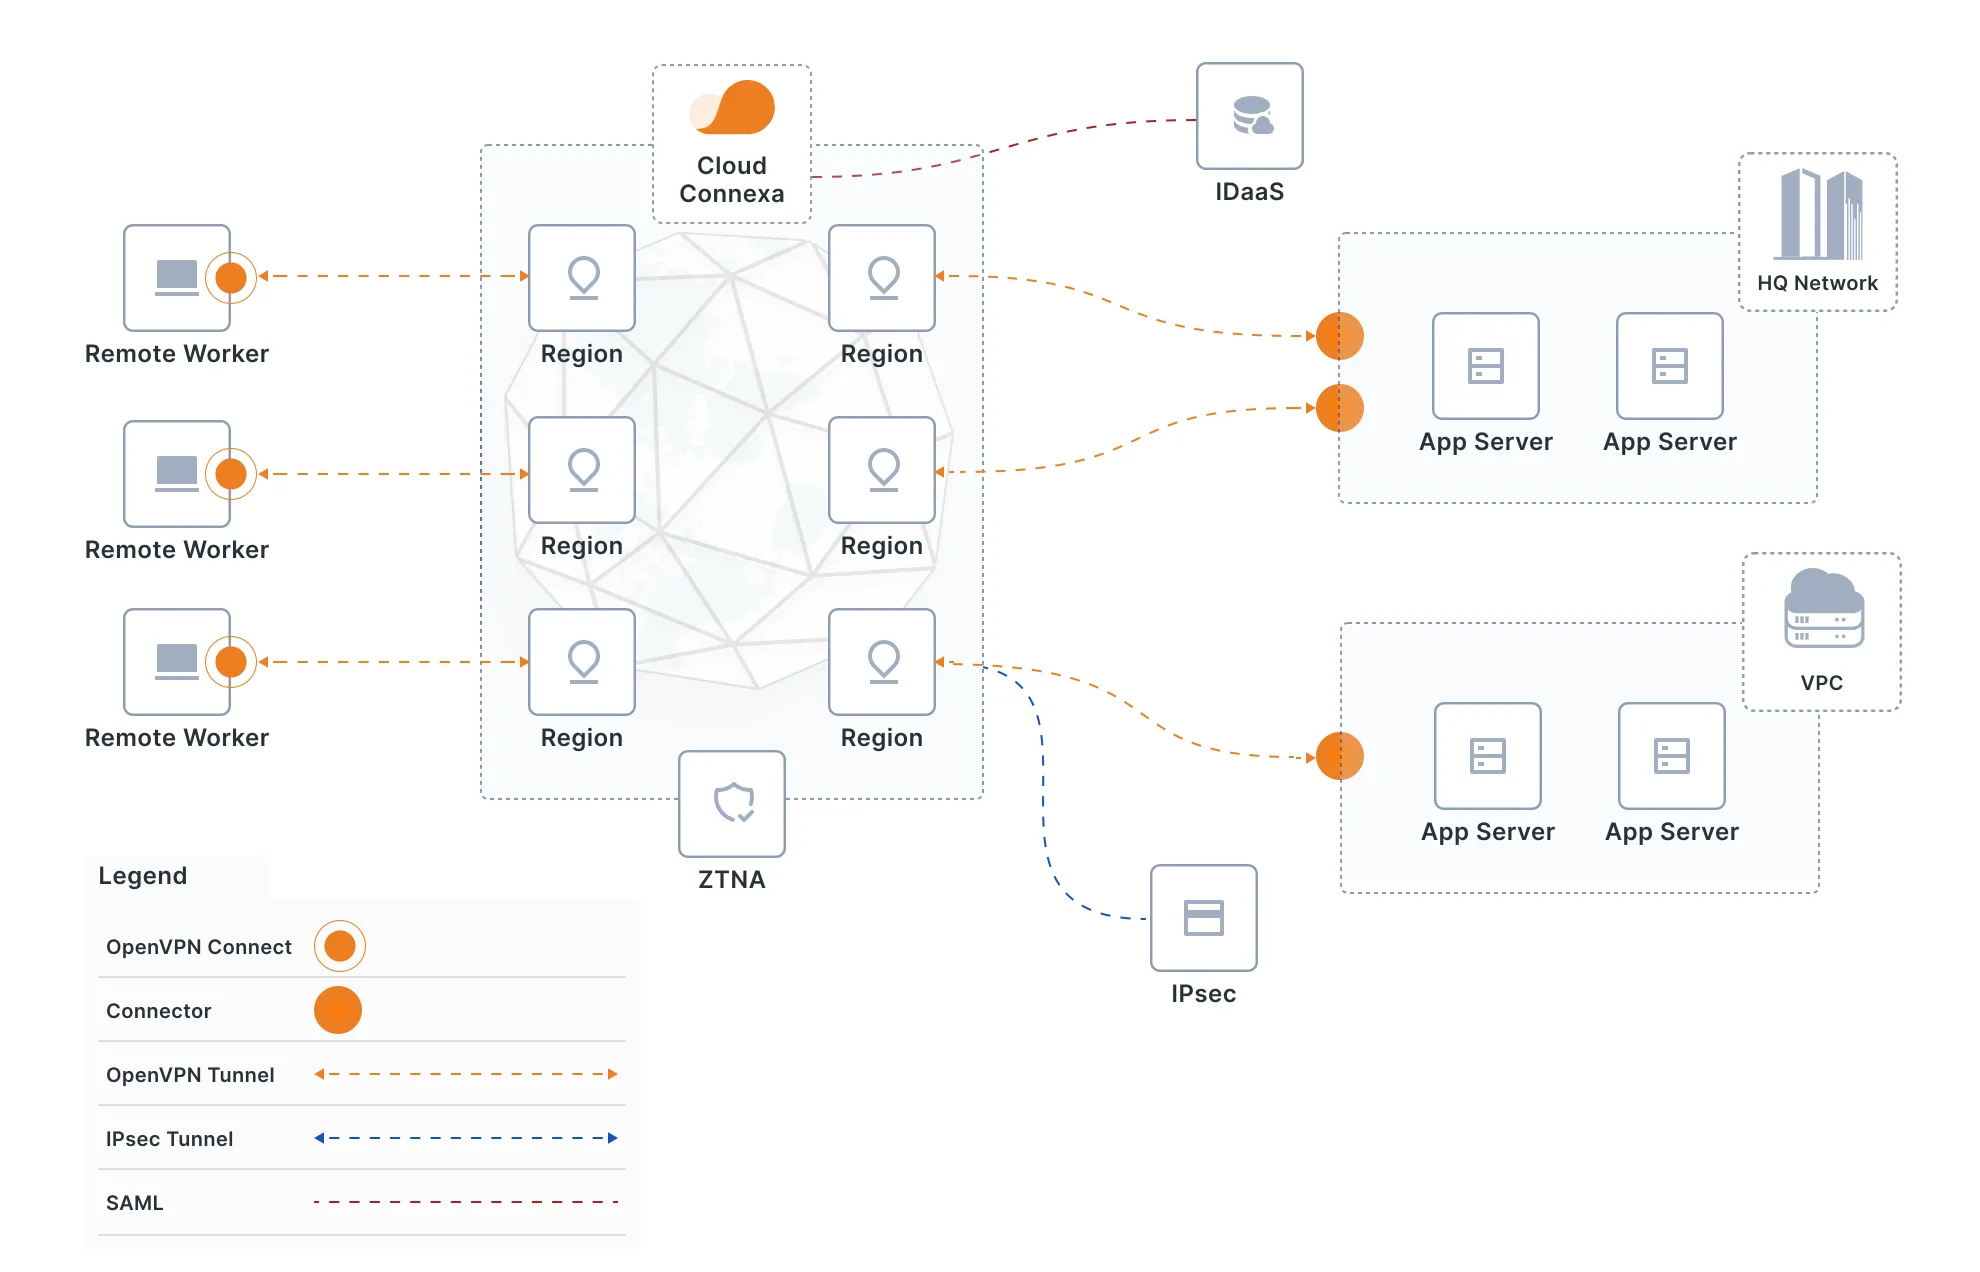
Task: Click the ZTNA shield icon
Action: pos(736,811)
